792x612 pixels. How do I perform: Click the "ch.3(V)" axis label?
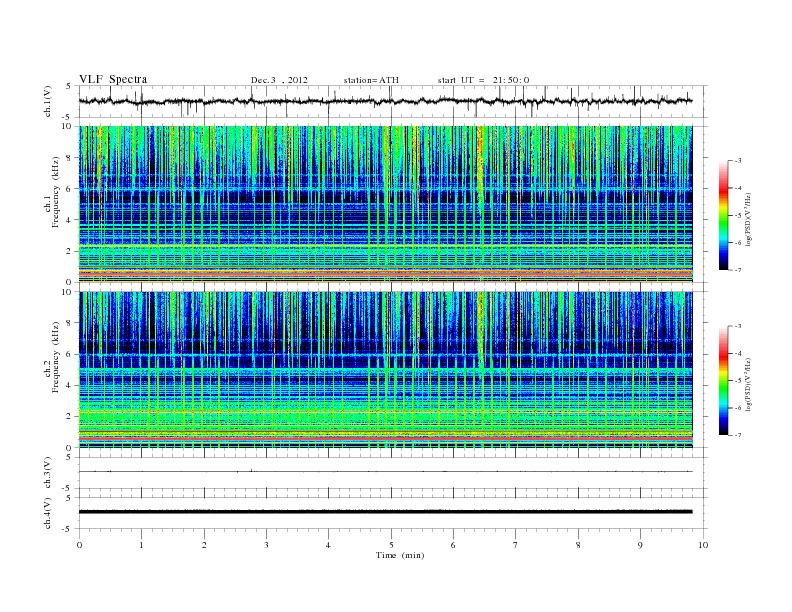(48, 473)
